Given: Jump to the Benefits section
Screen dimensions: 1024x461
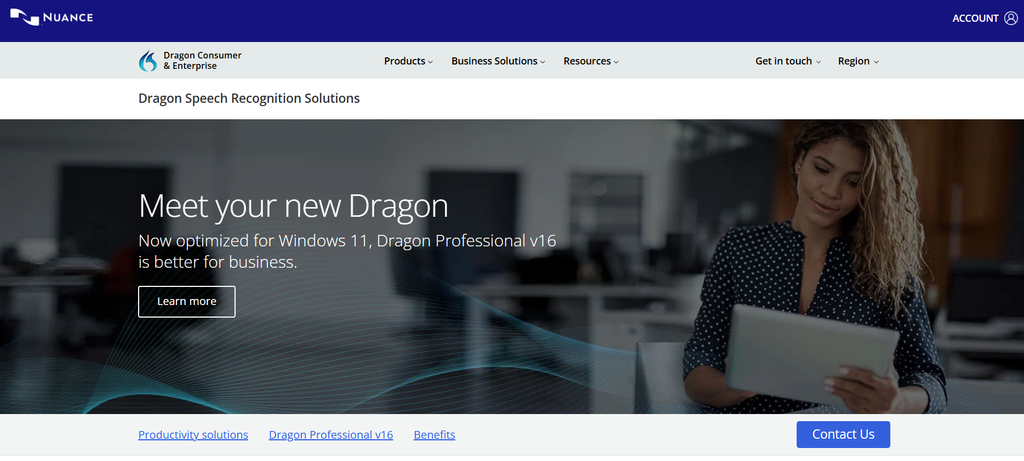Looking at the screenshot, I should (434, 435).
